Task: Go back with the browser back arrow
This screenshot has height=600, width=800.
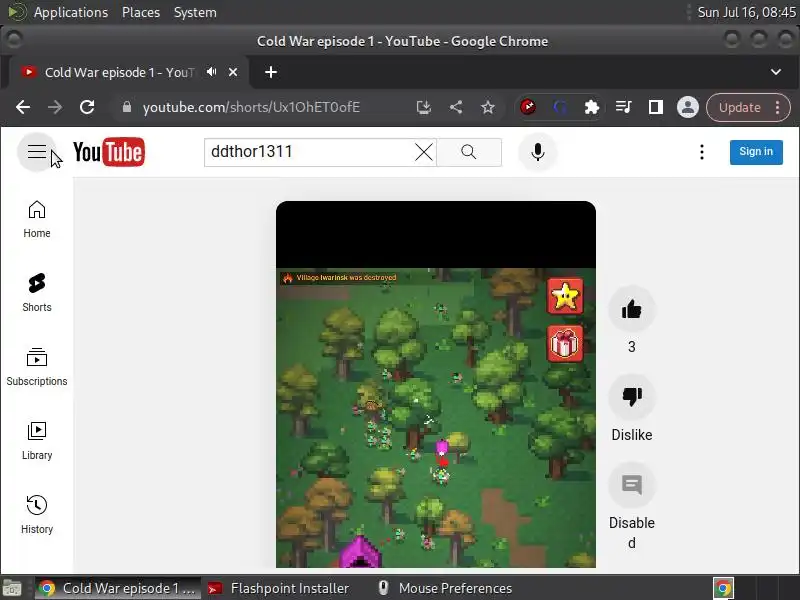Action: click(23, 107)
